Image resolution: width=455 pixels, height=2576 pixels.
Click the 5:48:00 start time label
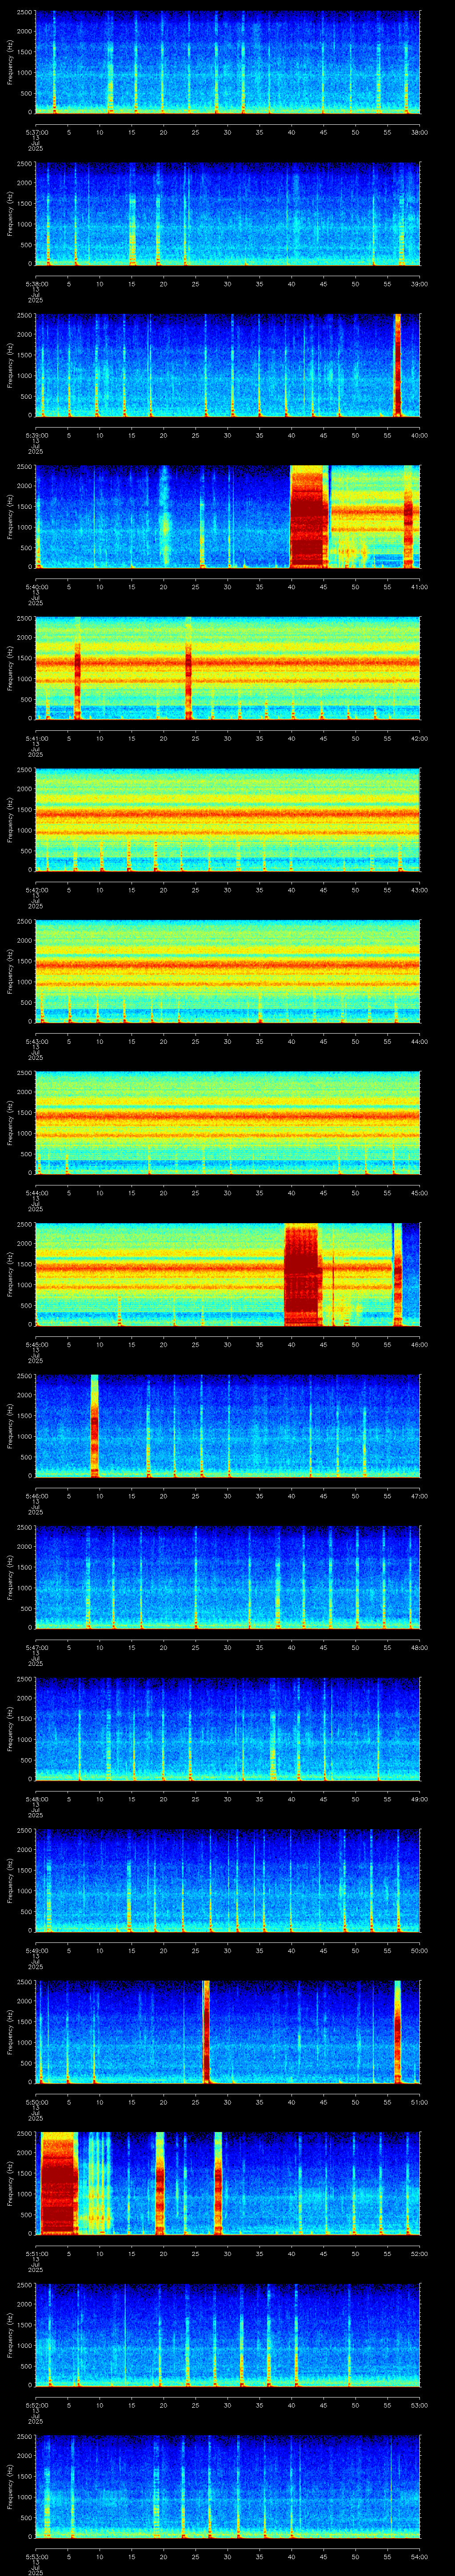36,1799
